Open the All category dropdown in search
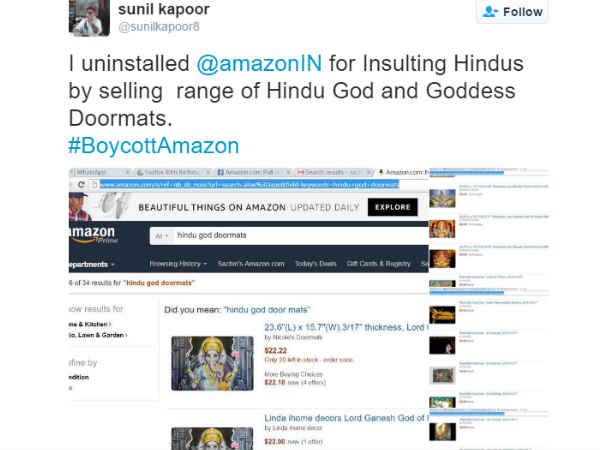This screenshot has height=450, width=600. 161,236
